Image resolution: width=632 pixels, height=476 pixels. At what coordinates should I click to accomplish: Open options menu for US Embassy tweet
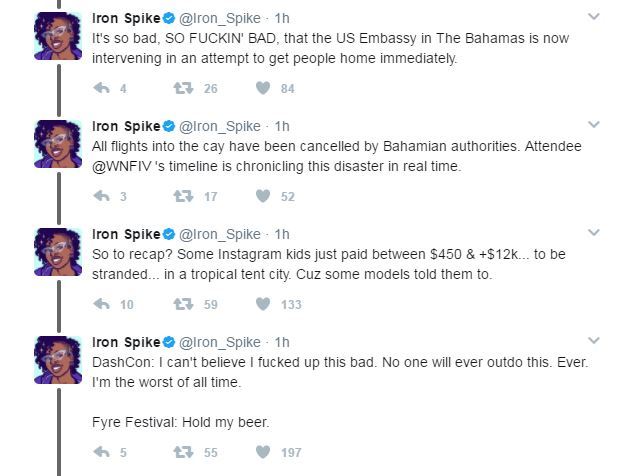click(x=593, y=17)
